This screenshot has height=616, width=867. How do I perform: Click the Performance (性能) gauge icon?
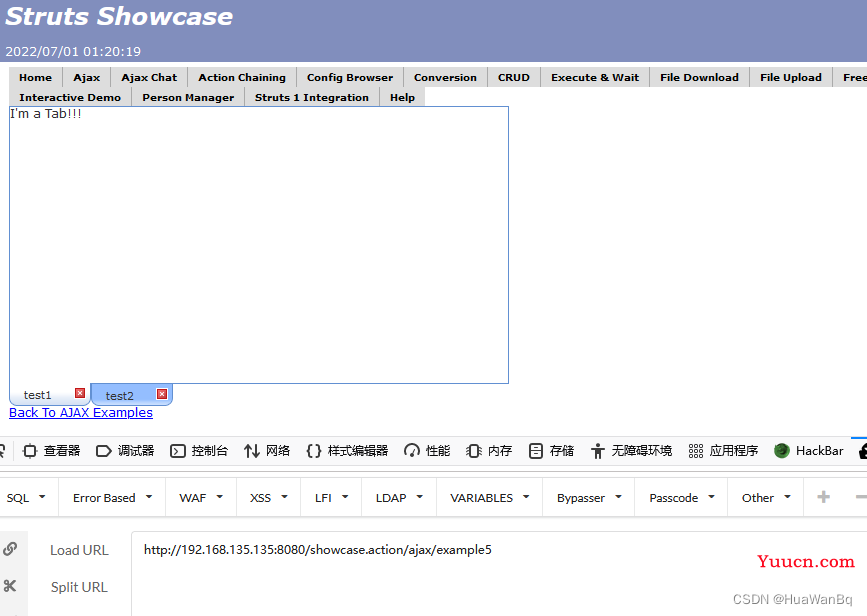pos(411,451)
